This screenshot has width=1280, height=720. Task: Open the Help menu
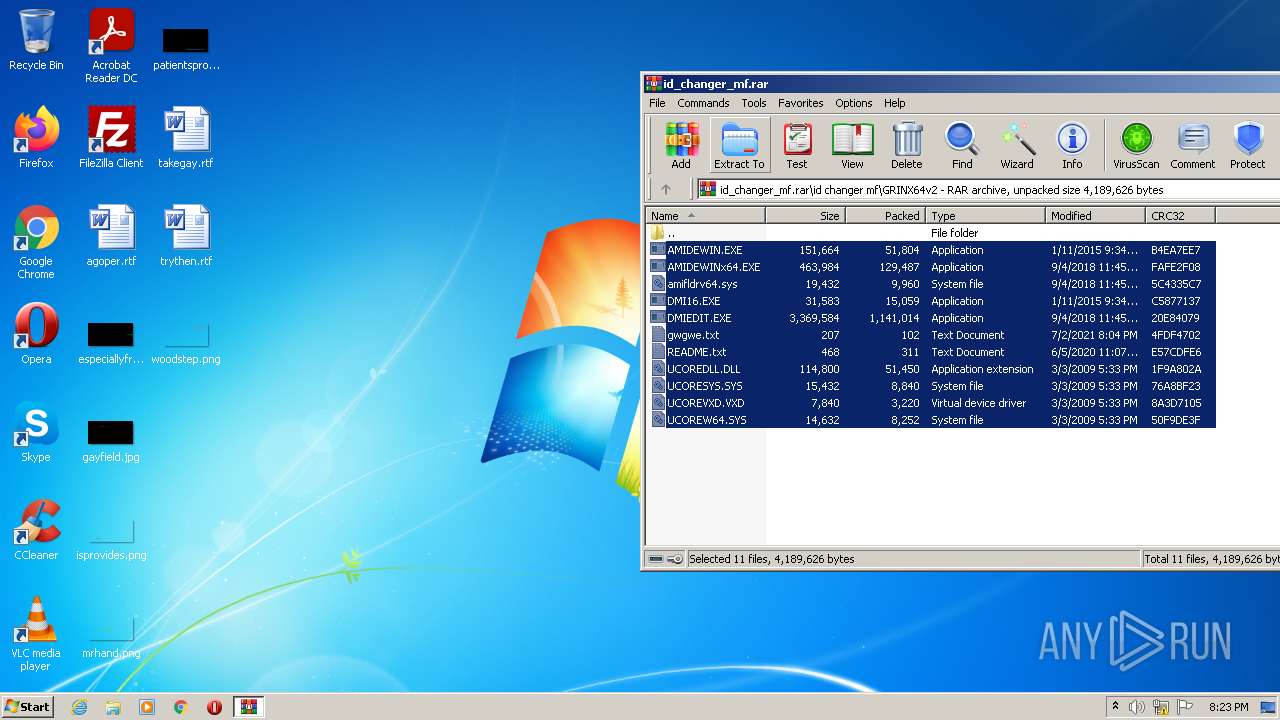coord(895,103)
